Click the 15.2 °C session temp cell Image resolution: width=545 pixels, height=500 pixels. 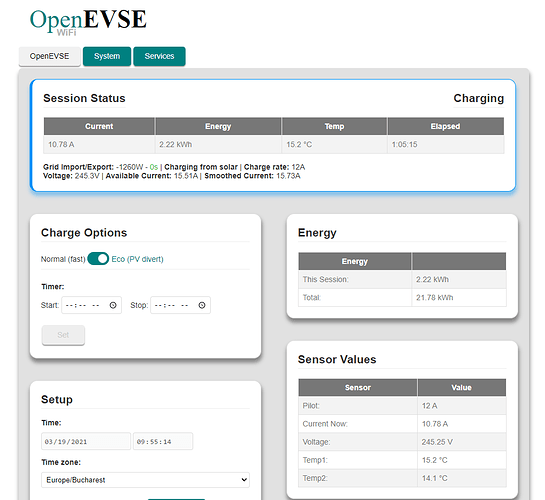tap(334, 144)
